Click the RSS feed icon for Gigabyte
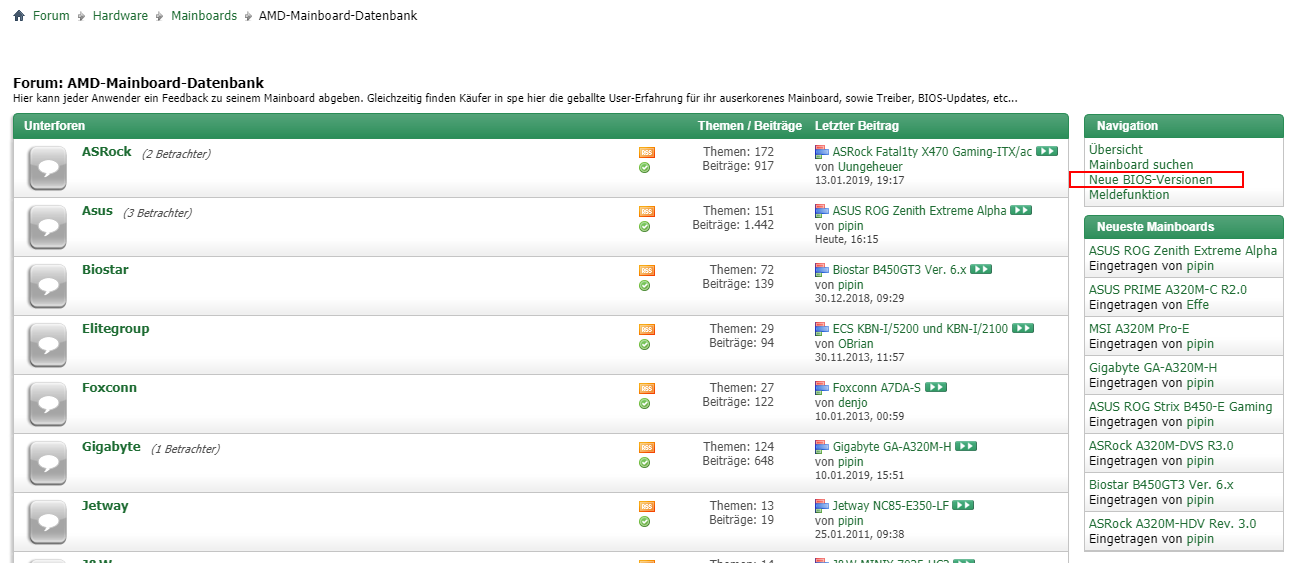 [646, 448]
